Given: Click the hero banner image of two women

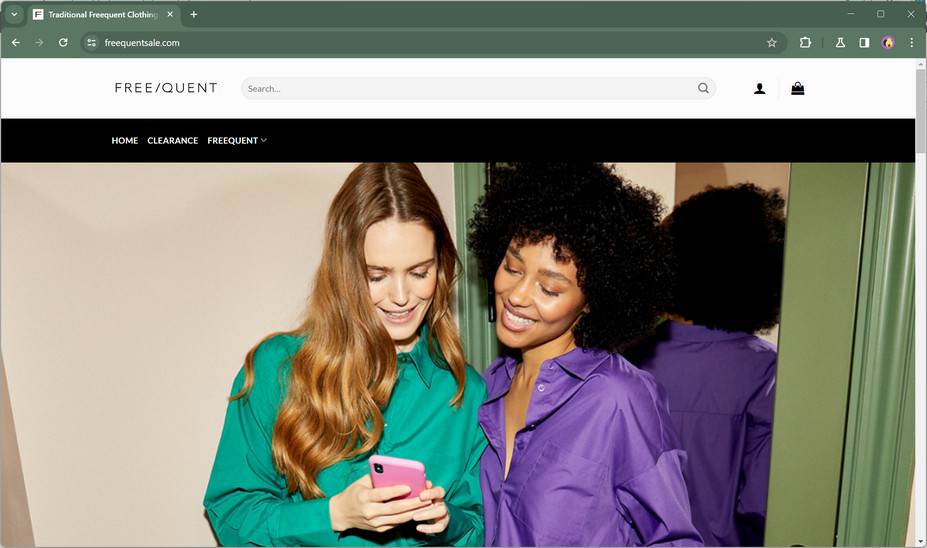Looking at the screenshot, I should pos(458,355).
